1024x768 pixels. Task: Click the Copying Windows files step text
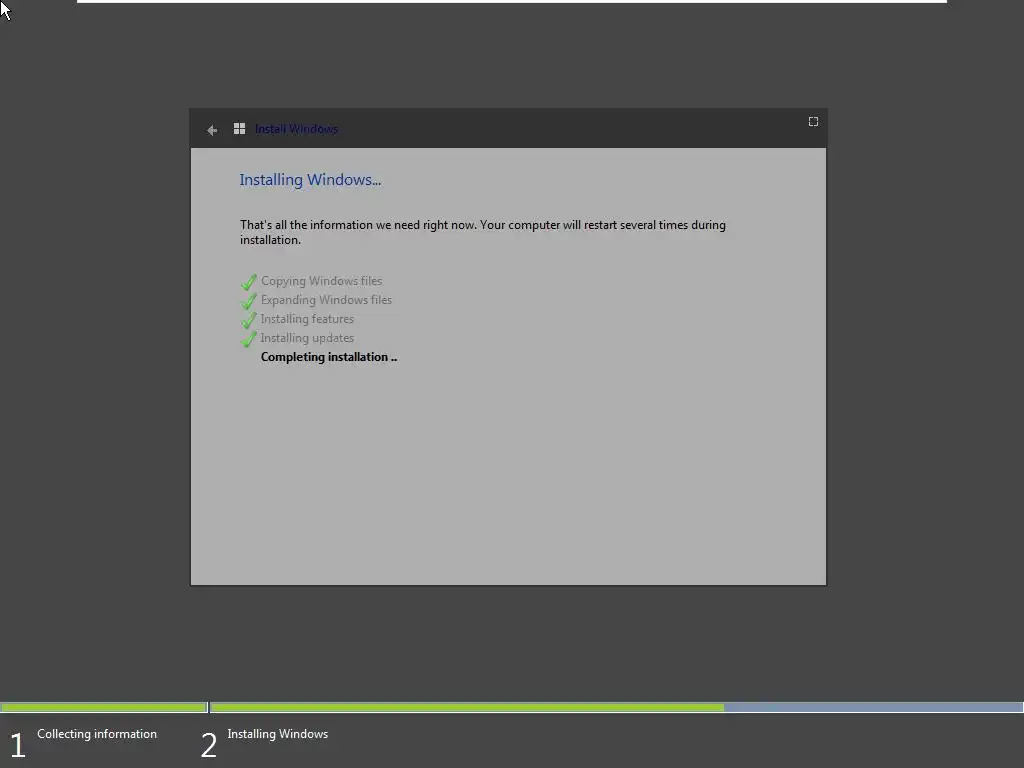click(x=321, y=281)
